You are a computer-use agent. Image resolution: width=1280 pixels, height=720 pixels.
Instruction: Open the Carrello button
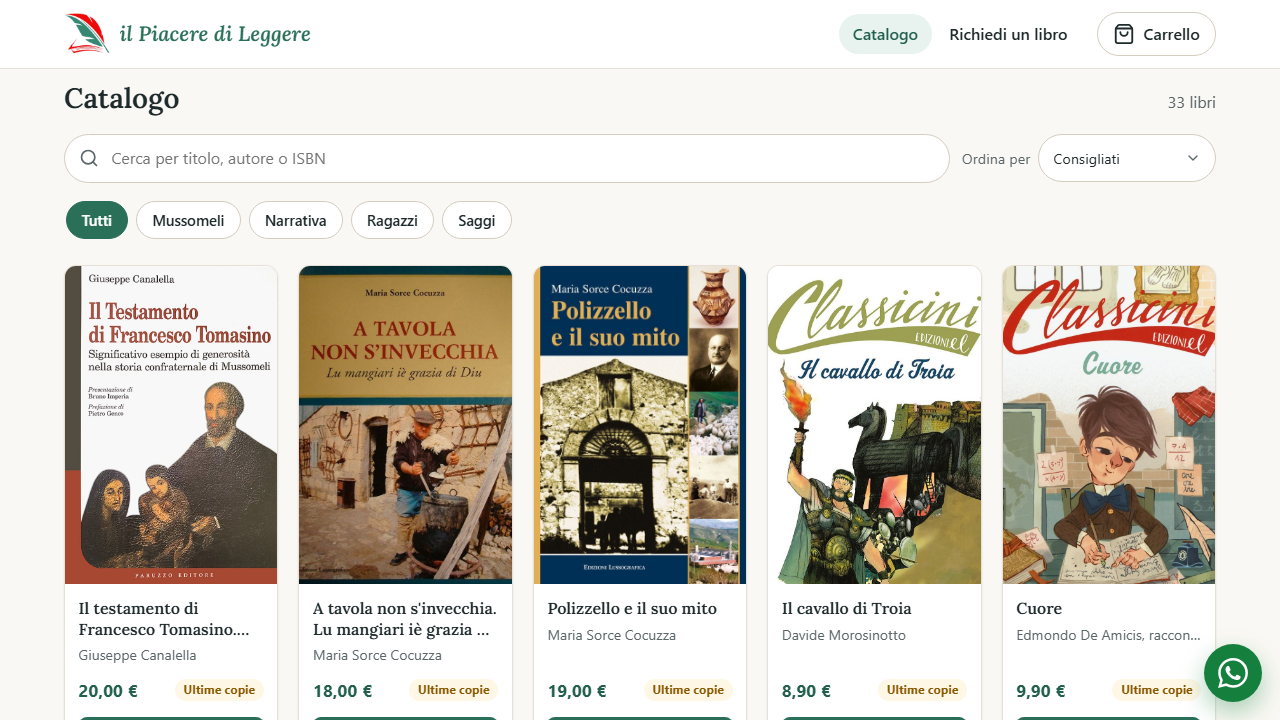pos(1156,34)
